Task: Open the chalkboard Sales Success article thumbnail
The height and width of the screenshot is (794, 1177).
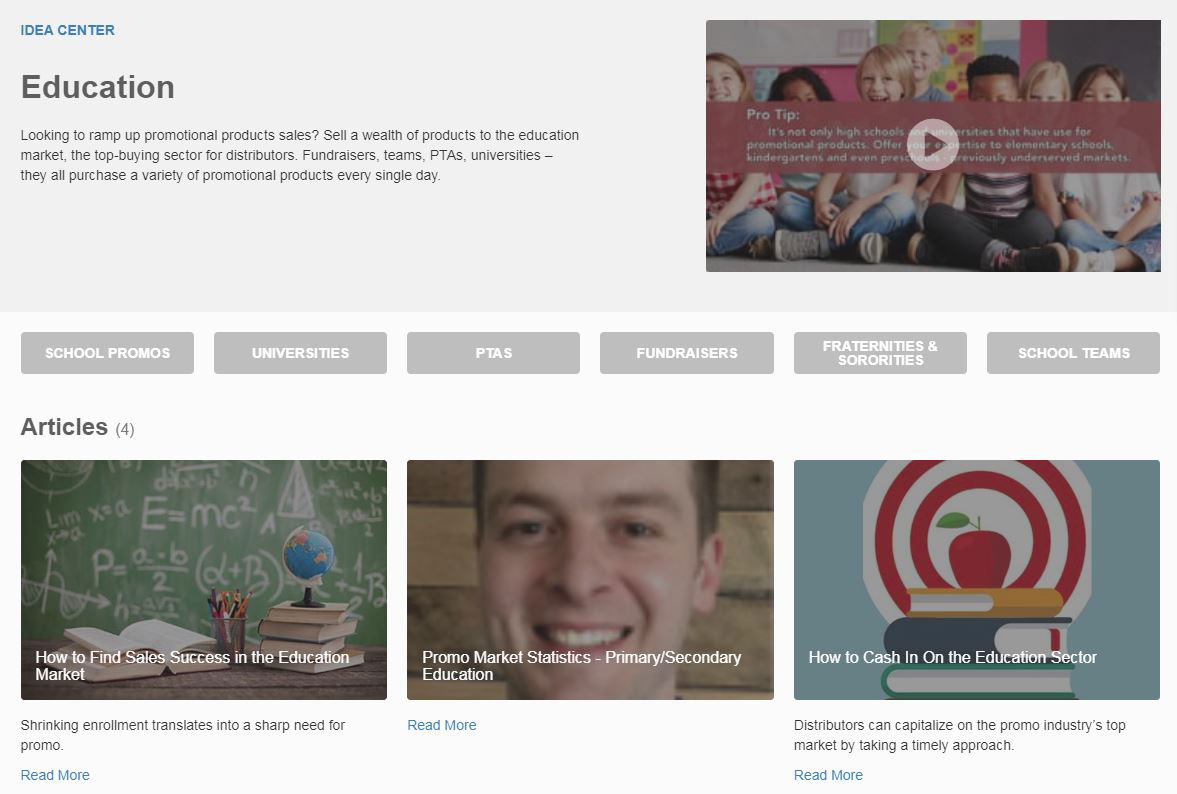Action: 204,580
